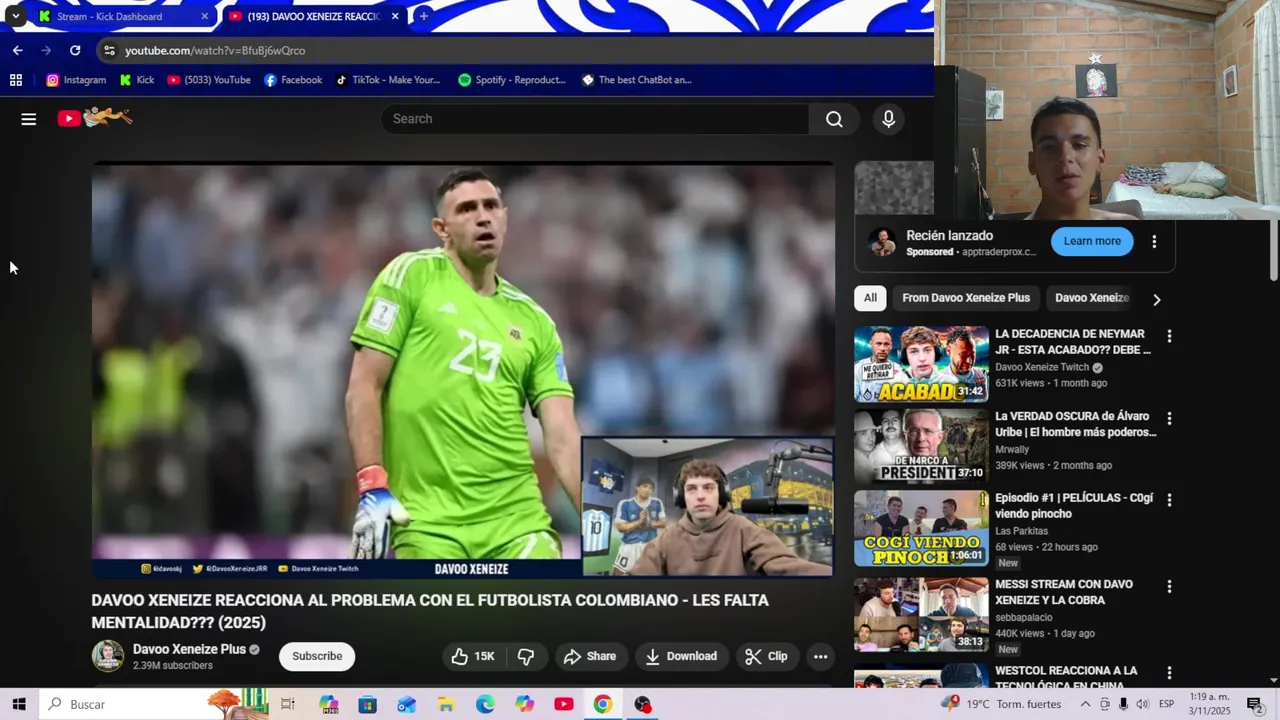Open the sponsored ad options menu
Screen dimensions: 1280x720
1154,241
